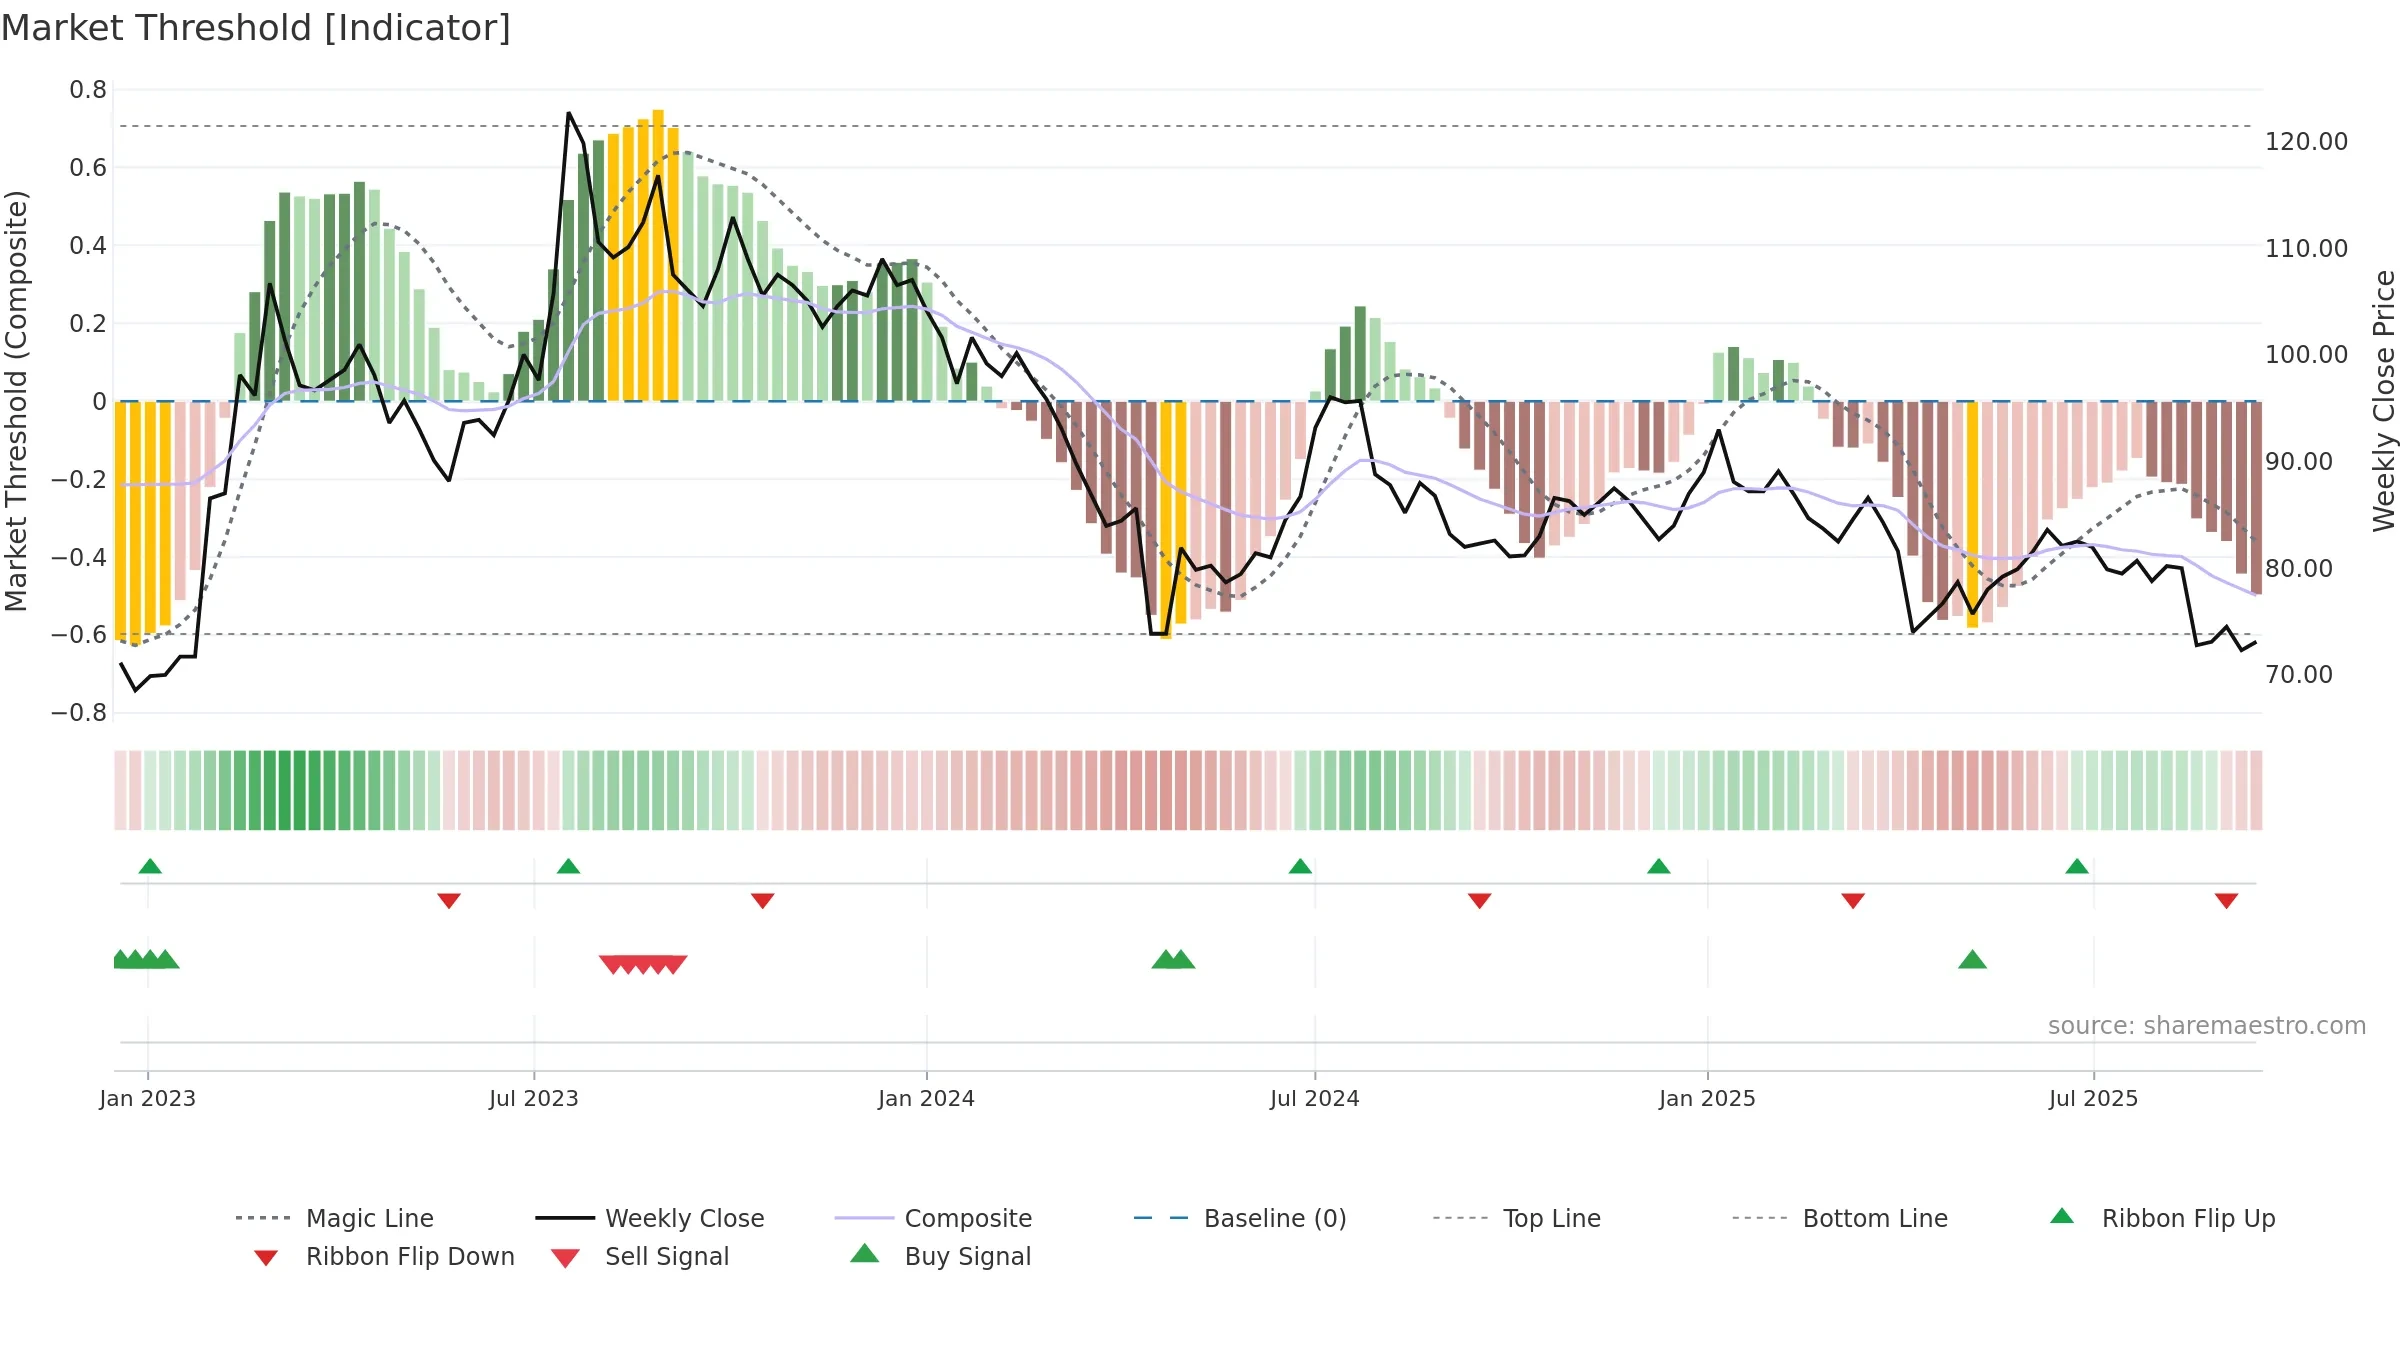Click the Jan 2023 x-axis label

click(x=148, y=1098)
